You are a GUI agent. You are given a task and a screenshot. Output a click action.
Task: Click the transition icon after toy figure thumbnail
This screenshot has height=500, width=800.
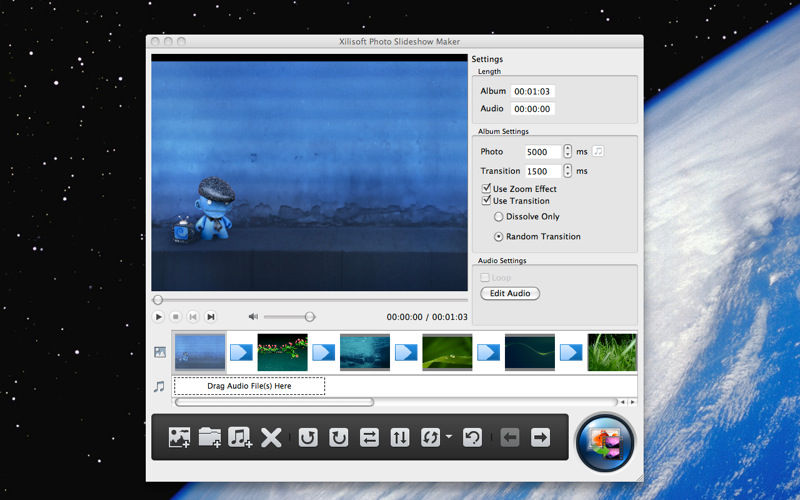(241, 352)
